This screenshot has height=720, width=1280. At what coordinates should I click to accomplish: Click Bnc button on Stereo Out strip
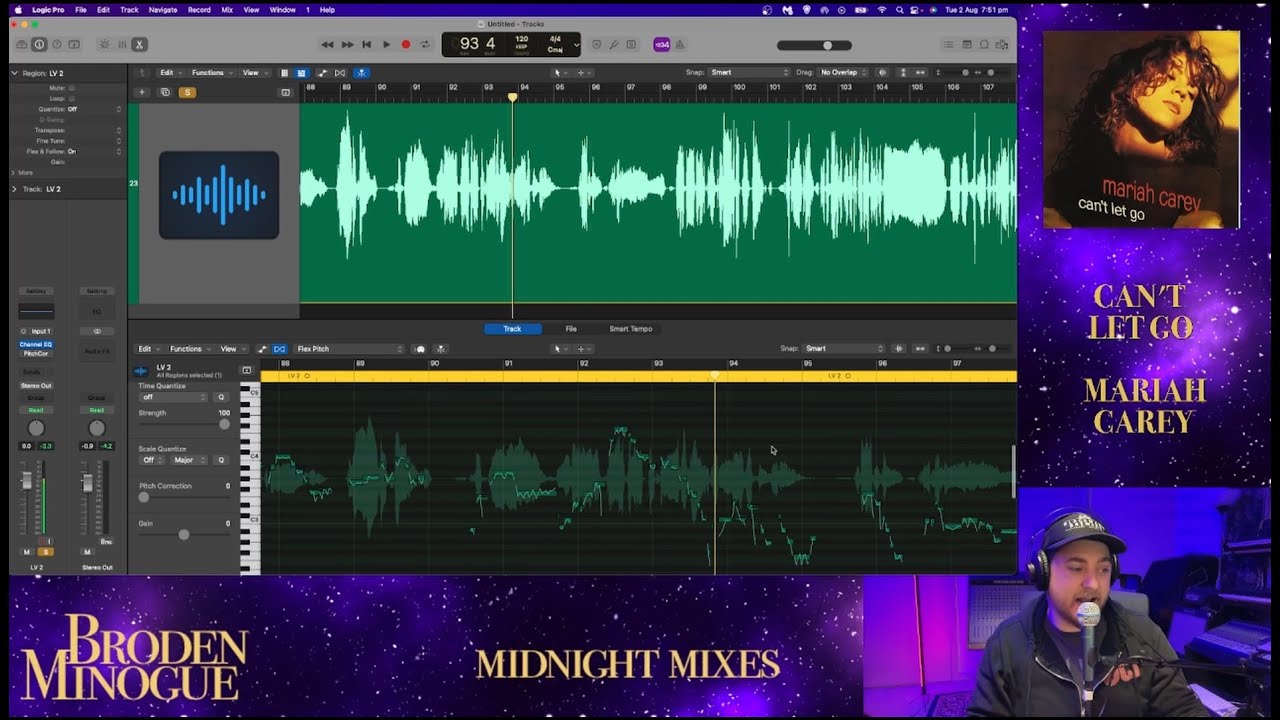point(105,541)
